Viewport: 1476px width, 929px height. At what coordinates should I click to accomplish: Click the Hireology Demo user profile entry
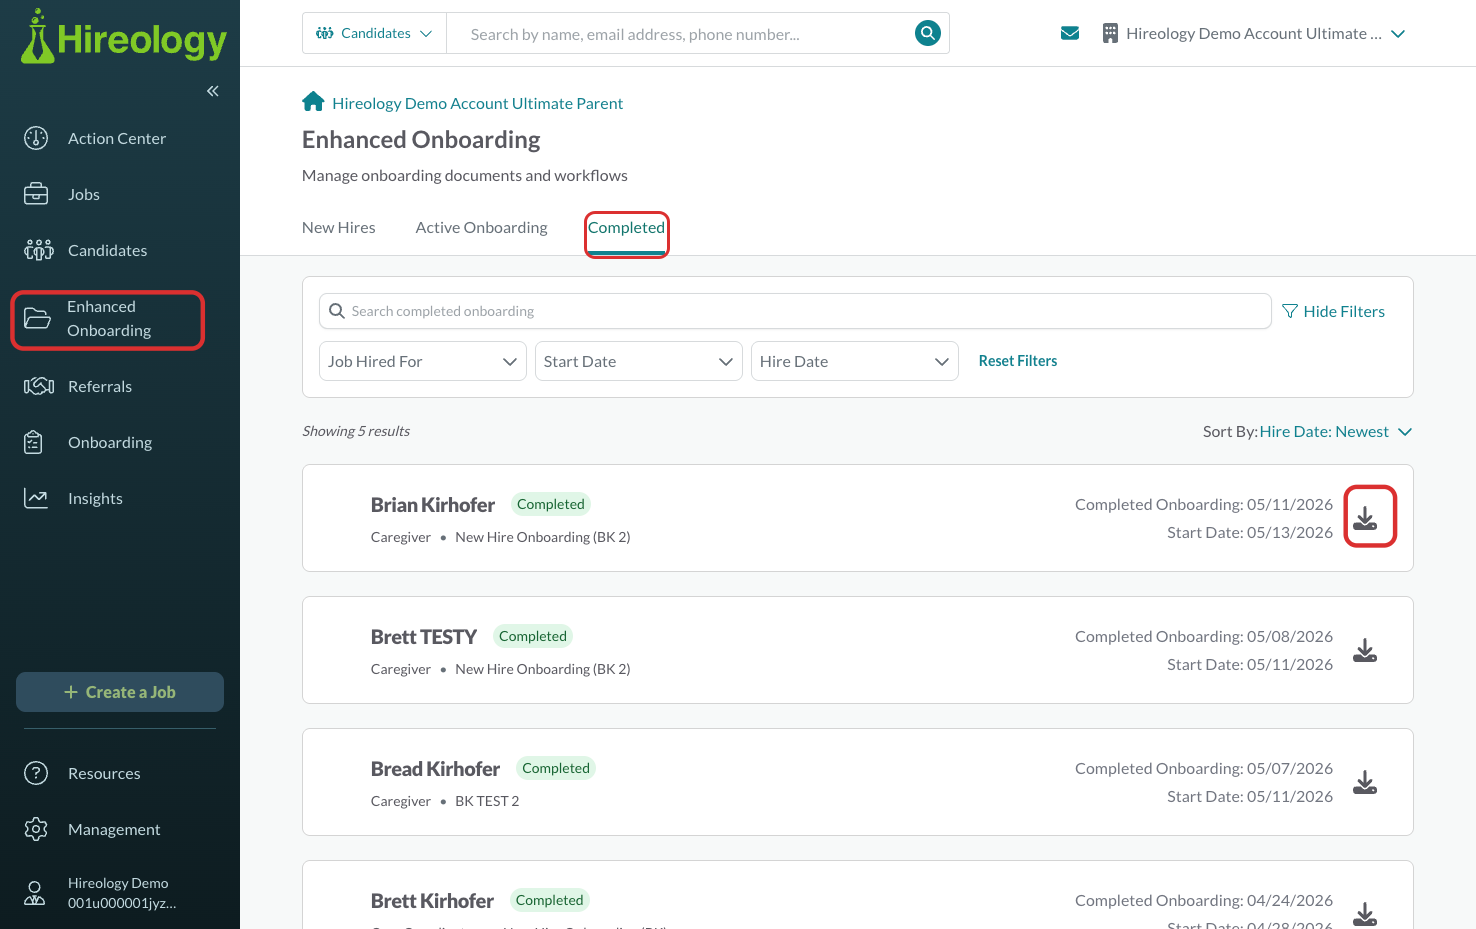(x=120, y=893)
